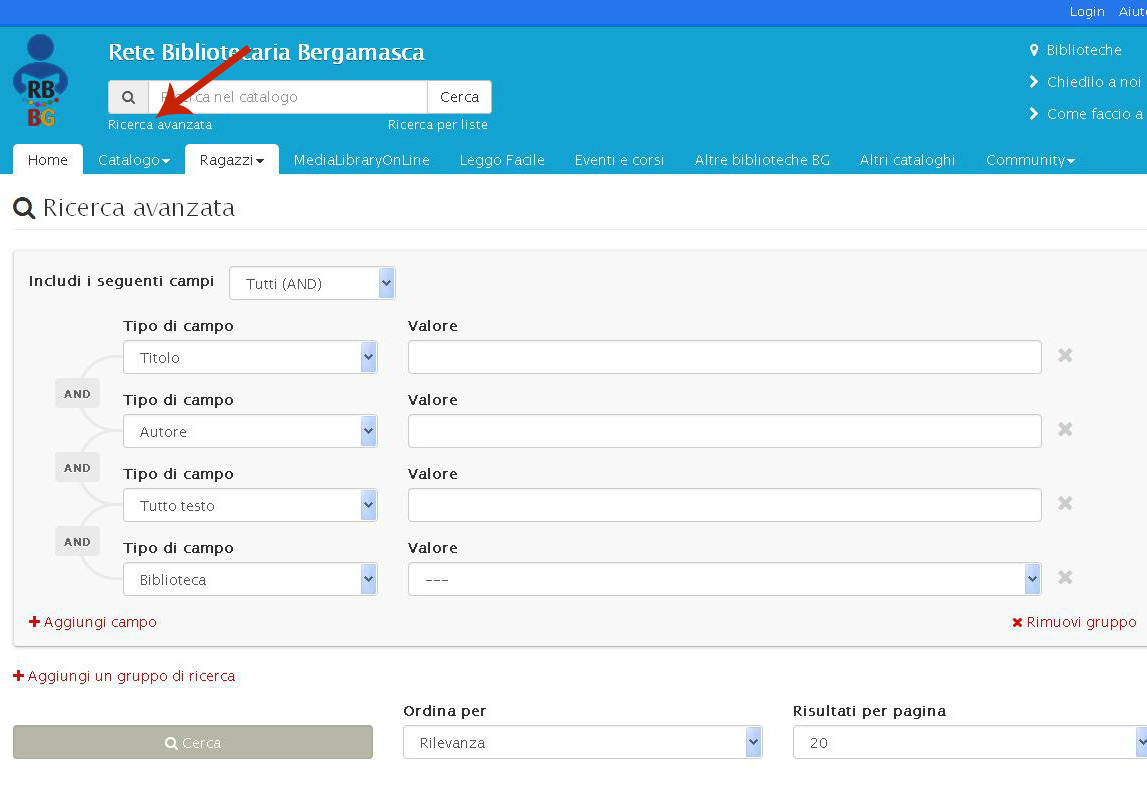Click the magnifier icon beside catalog search
Screen dimensions: 1147x797
(x=128, y=97)
